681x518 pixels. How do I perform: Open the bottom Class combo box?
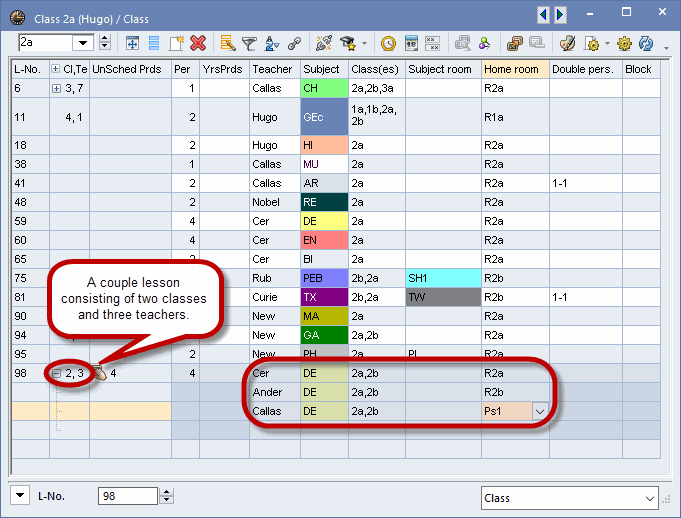point(649,497)
